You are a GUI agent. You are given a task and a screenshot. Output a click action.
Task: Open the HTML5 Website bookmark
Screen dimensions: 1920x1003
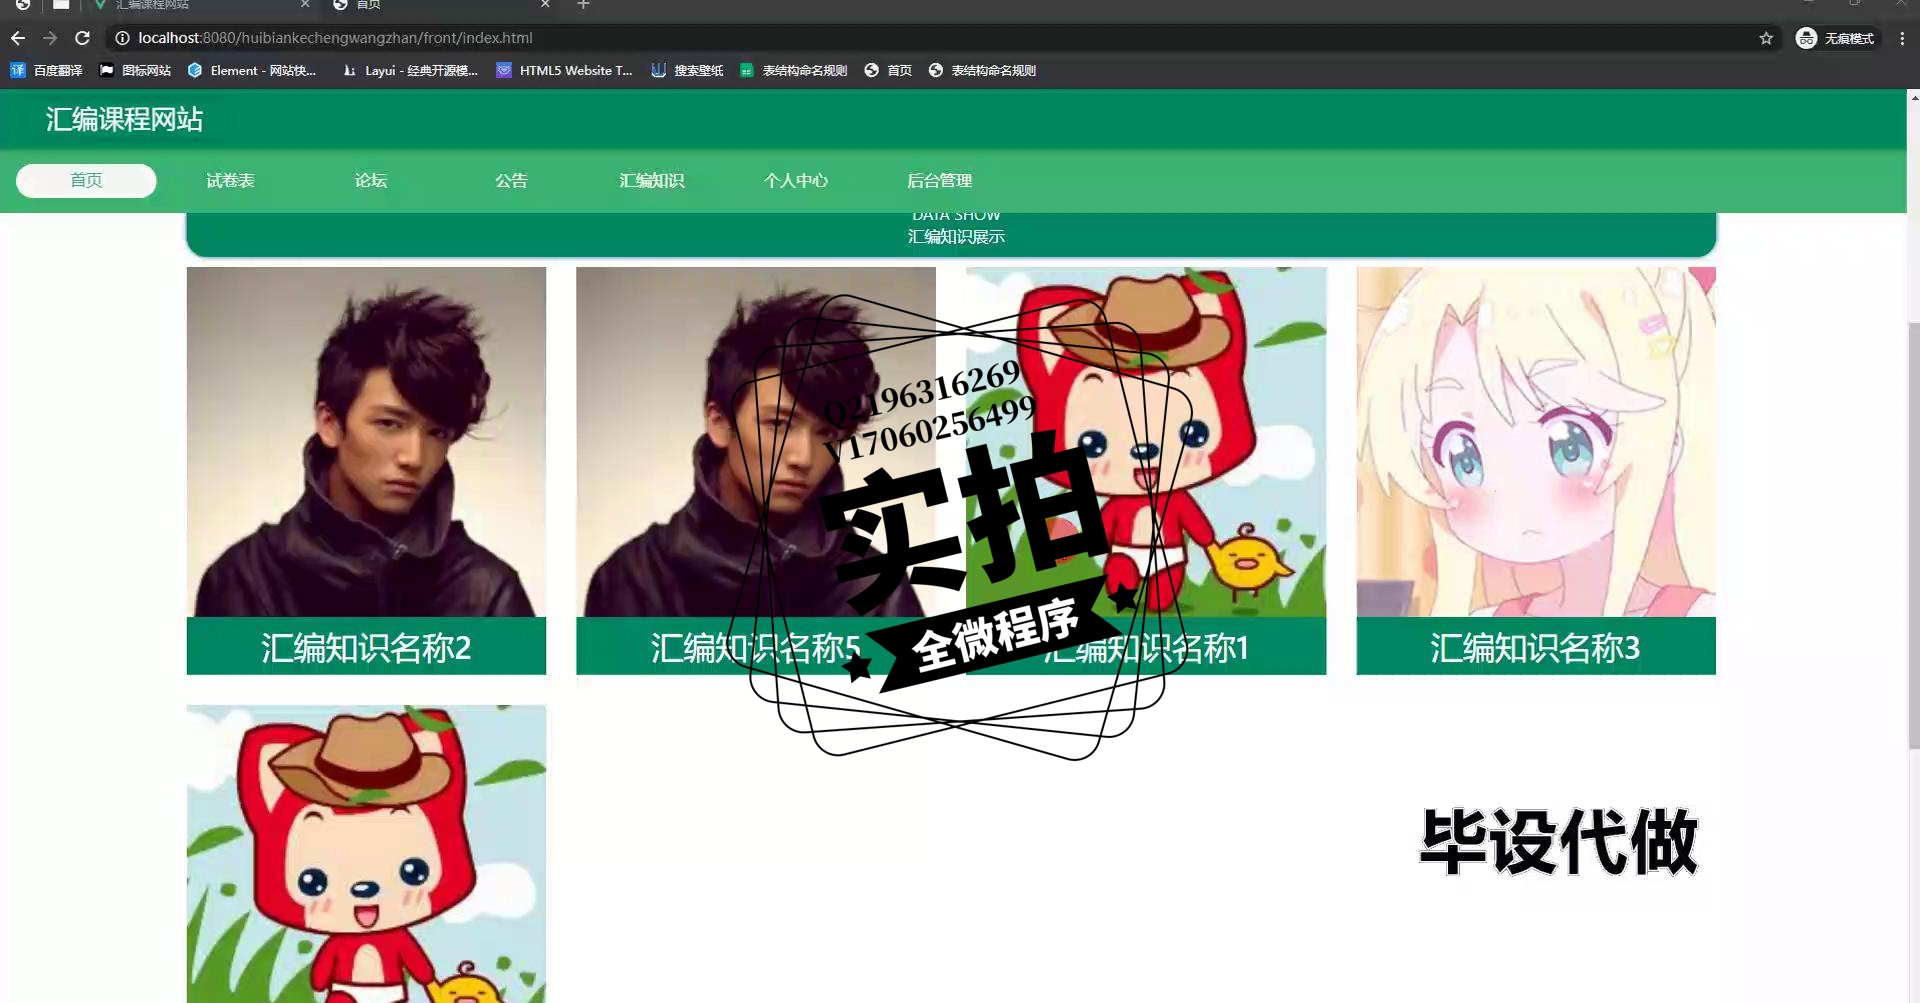pos(565,70)
